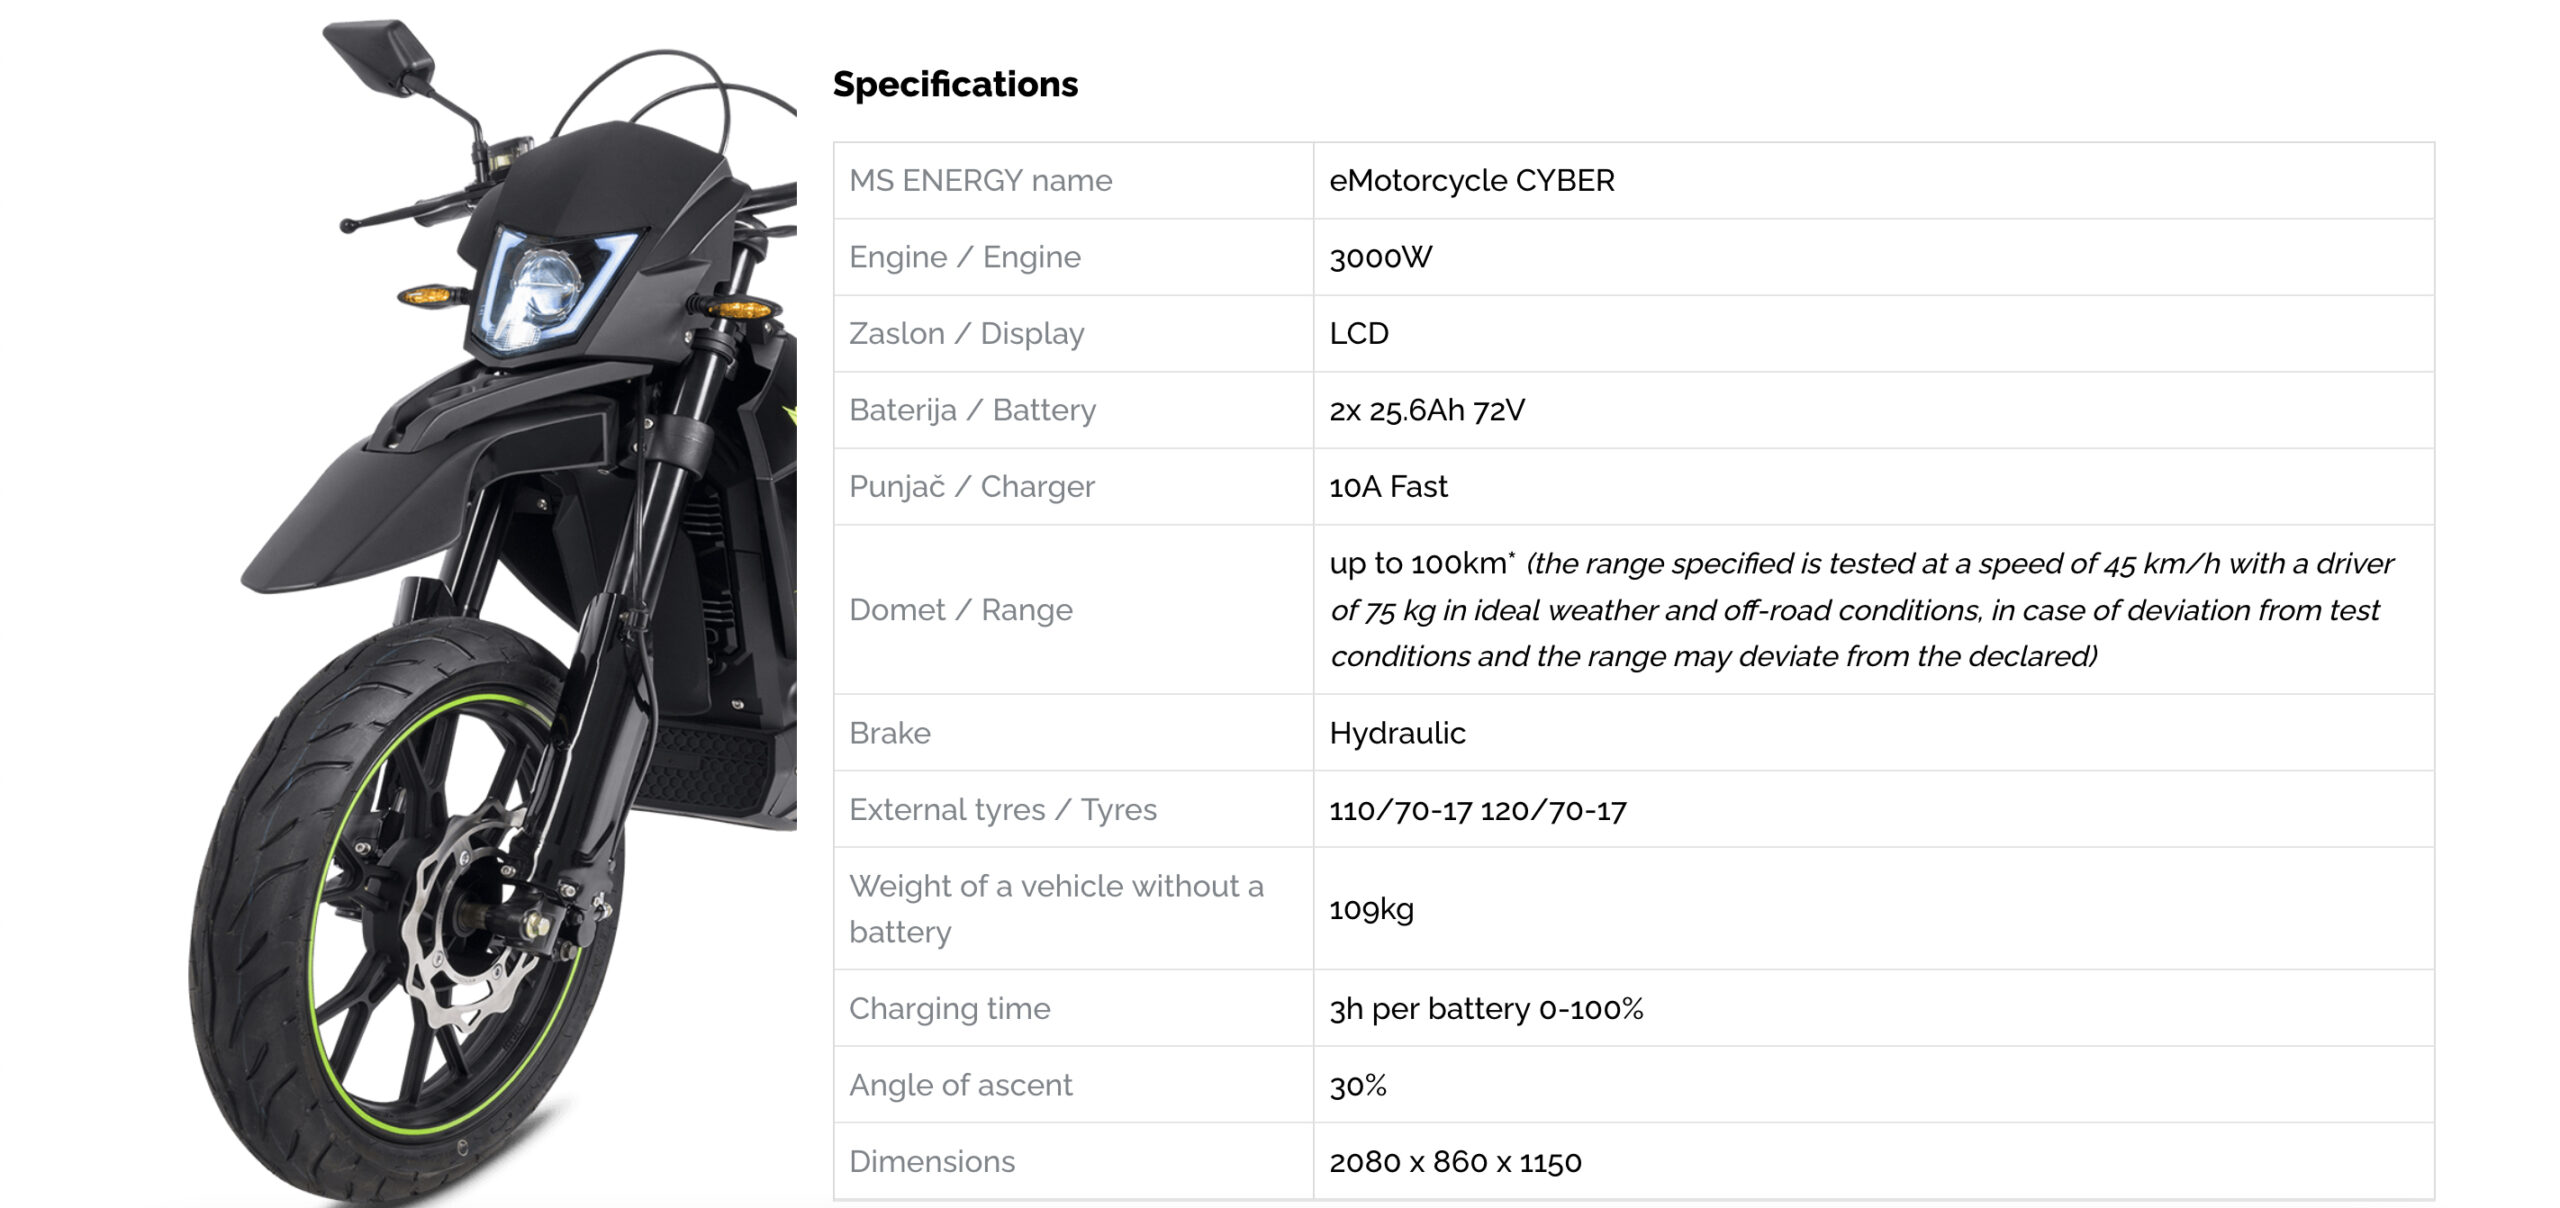Screen dimensions: 2560x1208
Task: Click the Punjač / Charger label
Action: pos(971,487)
